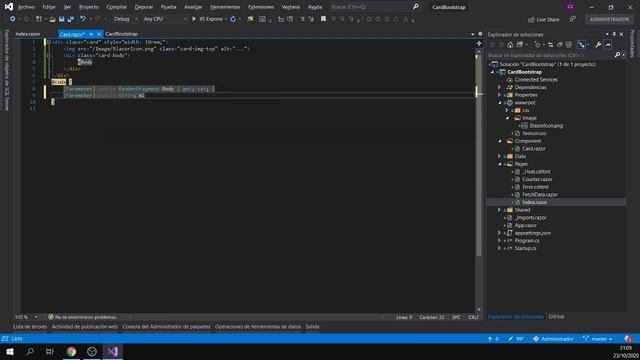Click the Home icon in Solution Explorer
The image size is (640, 360).
pos(510,45)
